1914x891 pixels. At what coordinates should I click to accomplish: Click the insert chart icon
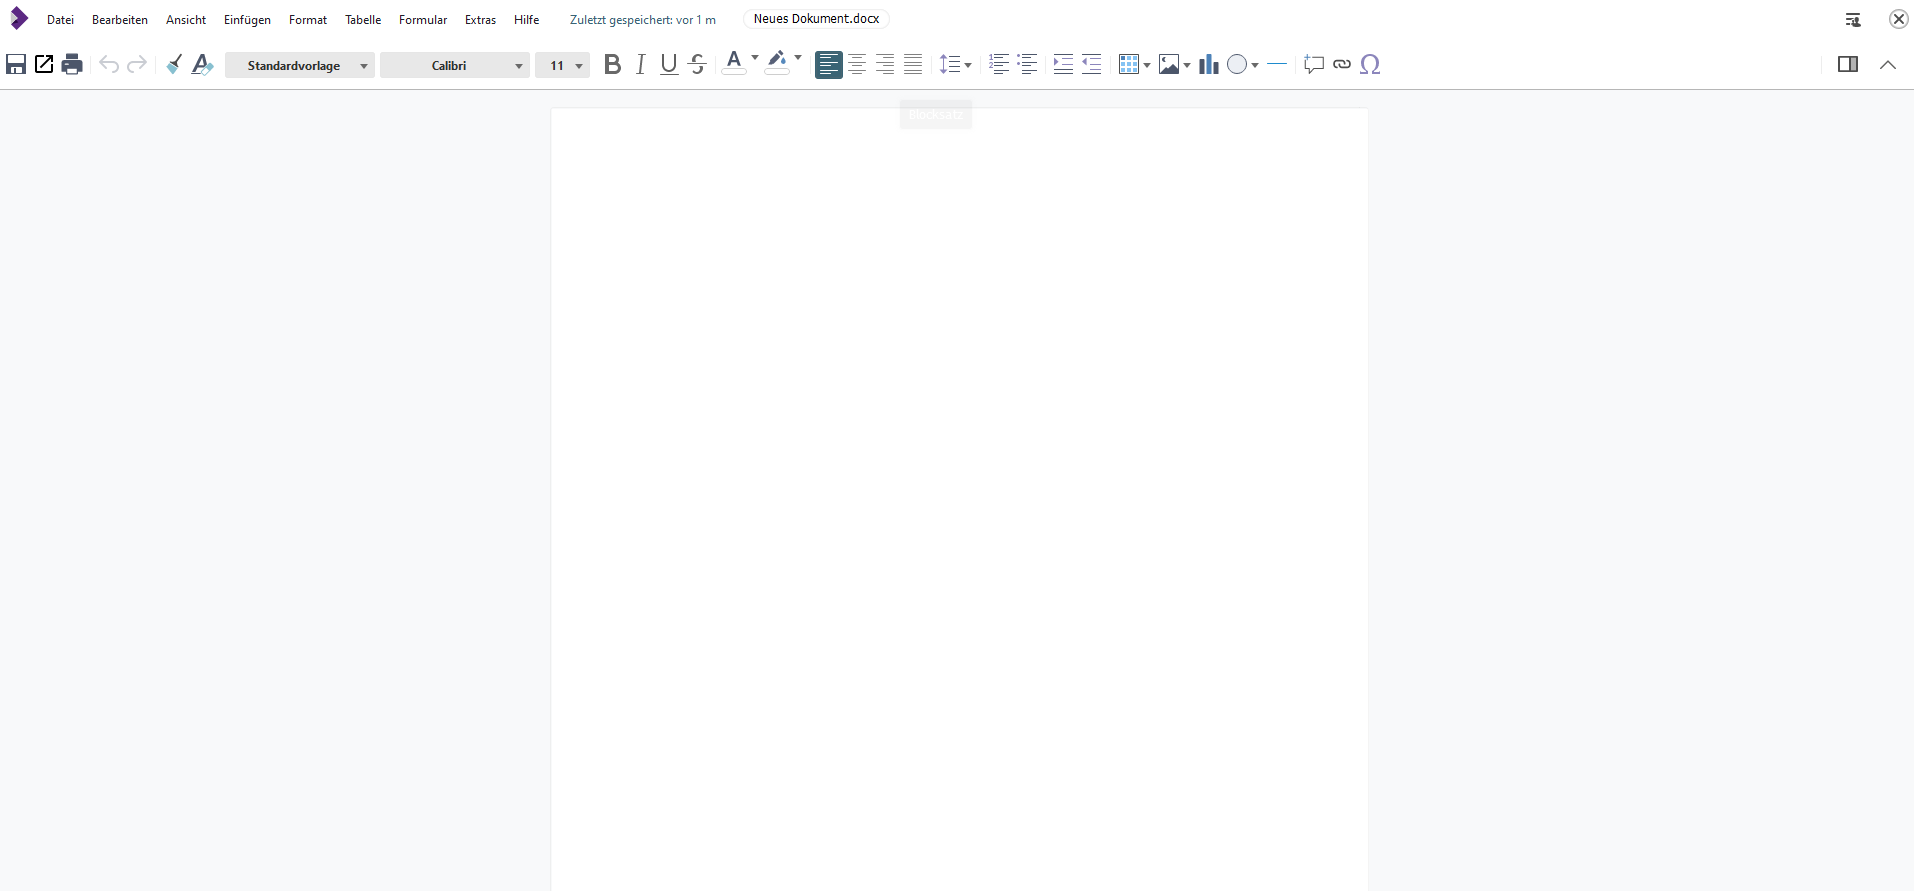[1209, 65]
